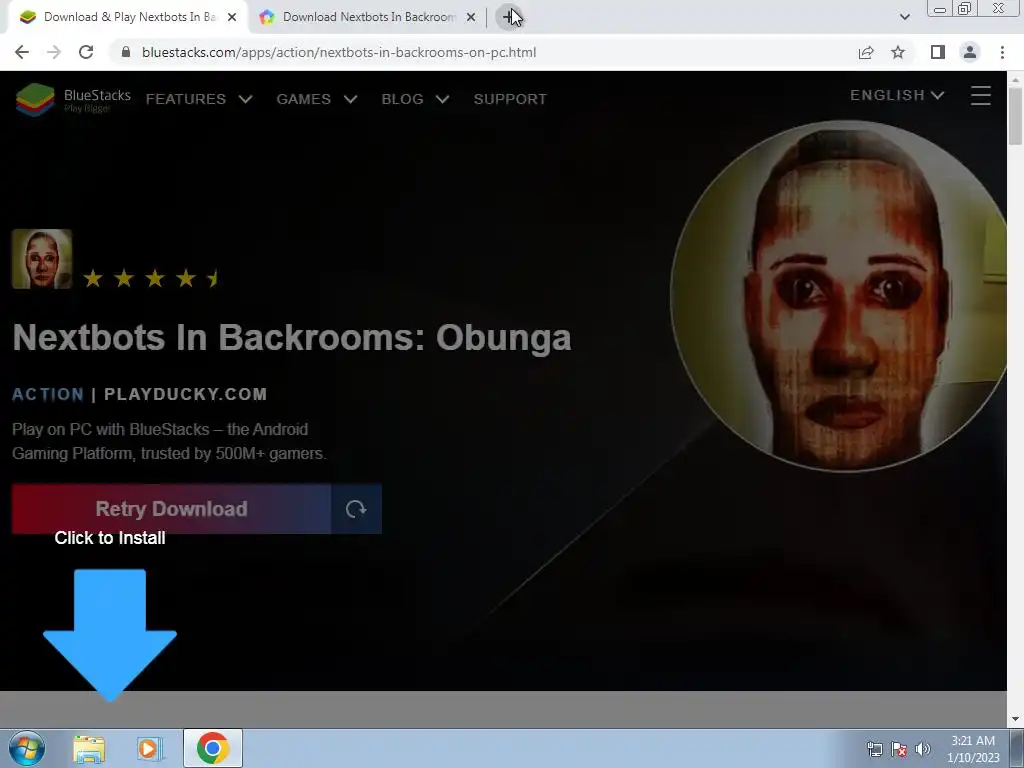
Task: Click the BlueStacks logo
Action: tap(73, 99)
